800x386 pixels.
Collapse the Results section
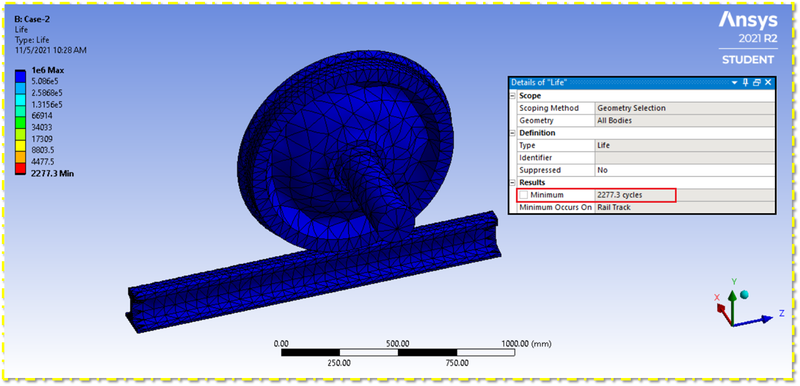[512, 183]
